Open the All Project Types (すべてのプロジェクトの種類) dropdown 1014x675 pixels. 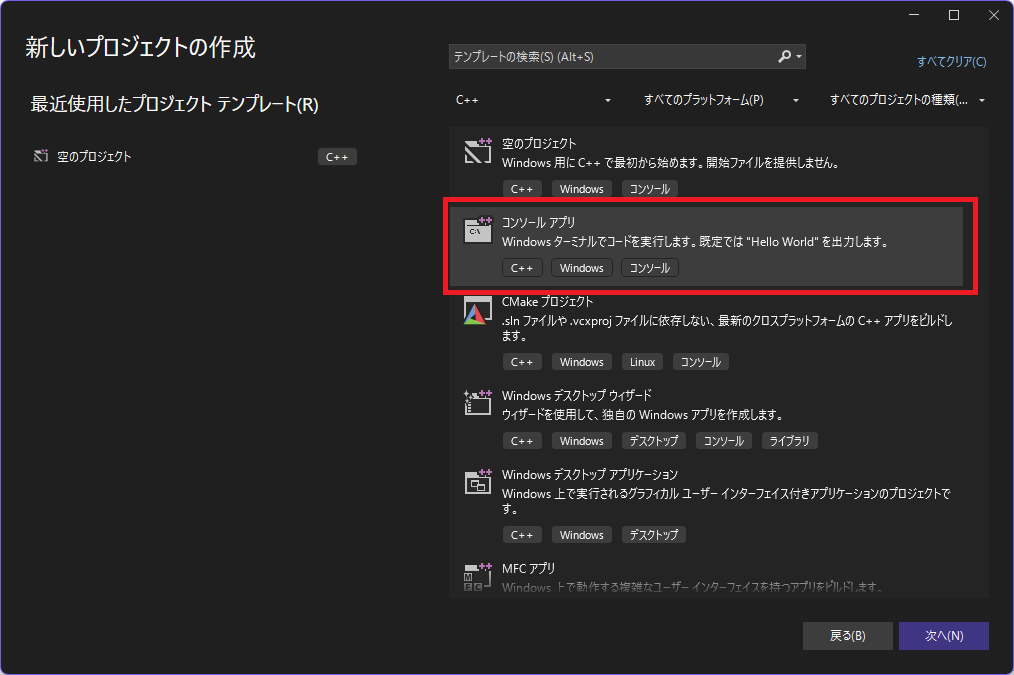[907, 100]
